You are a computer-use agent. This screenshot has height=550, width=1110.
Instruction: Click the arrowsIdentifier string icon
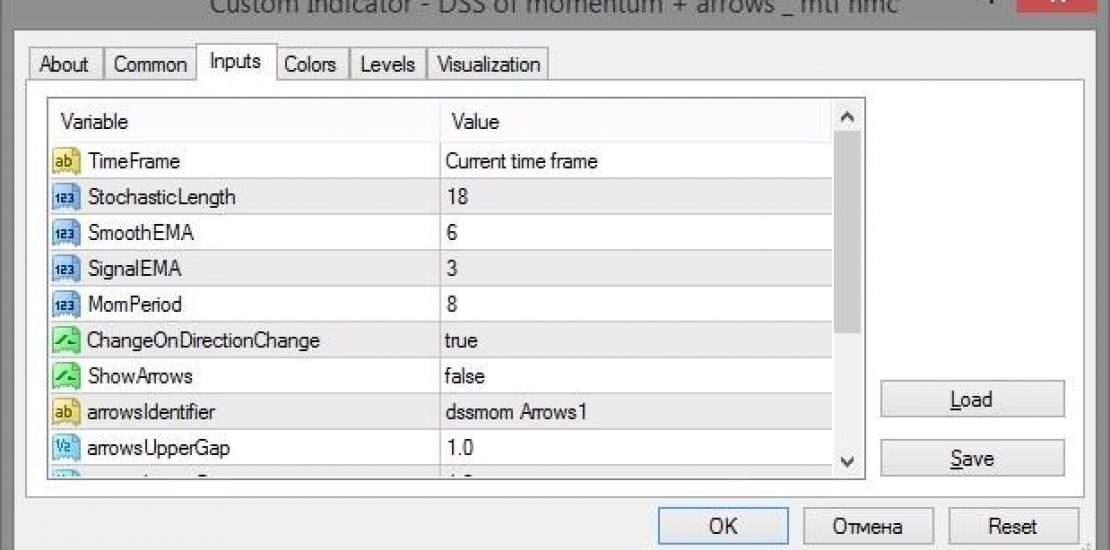[x=66, y=412]
